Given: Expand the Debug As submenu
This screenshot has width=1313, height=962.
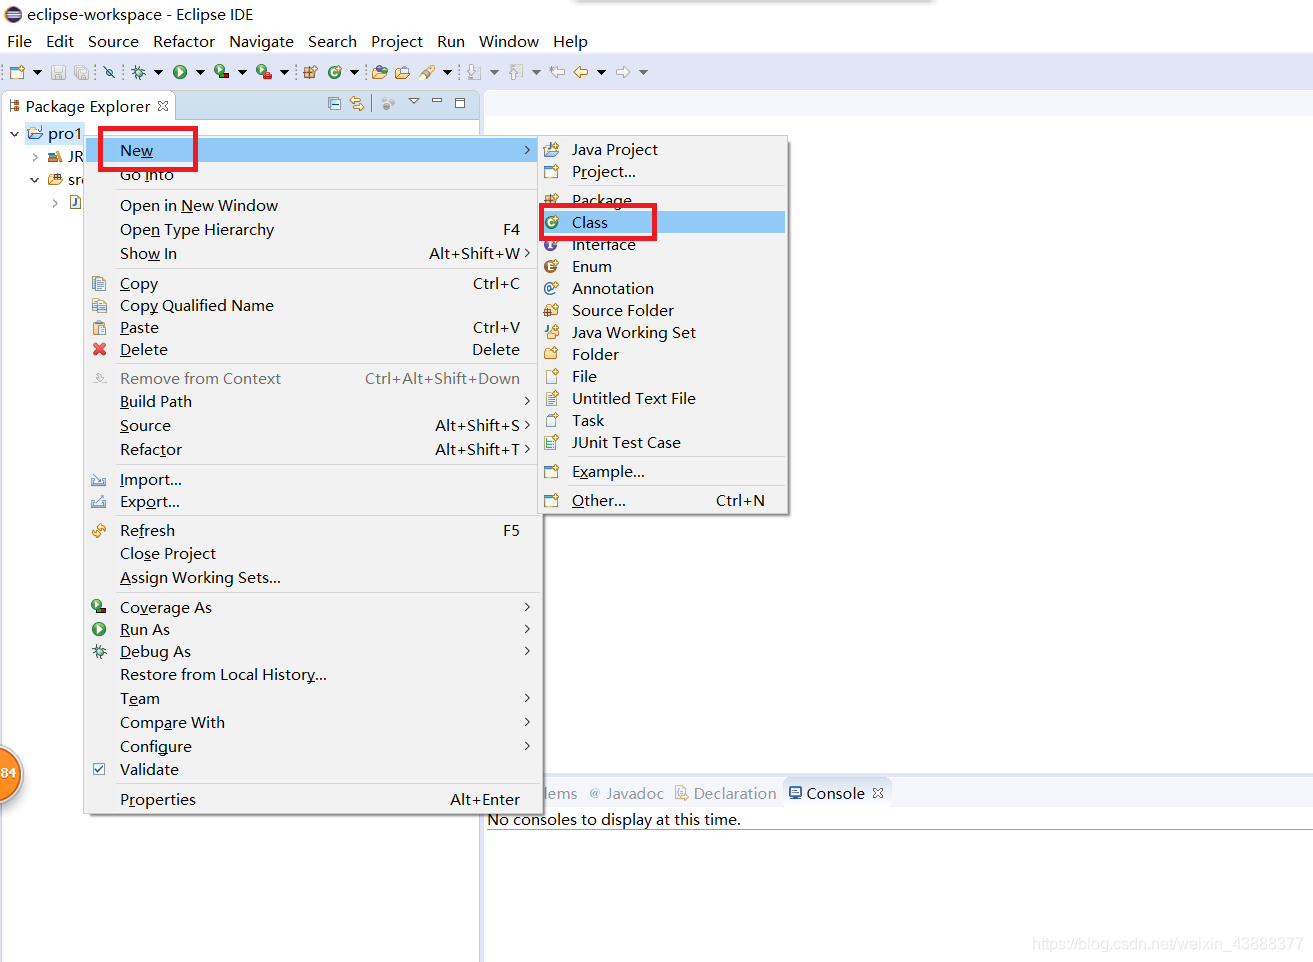Looking at the screenshot, I should (x=312, y=651).
